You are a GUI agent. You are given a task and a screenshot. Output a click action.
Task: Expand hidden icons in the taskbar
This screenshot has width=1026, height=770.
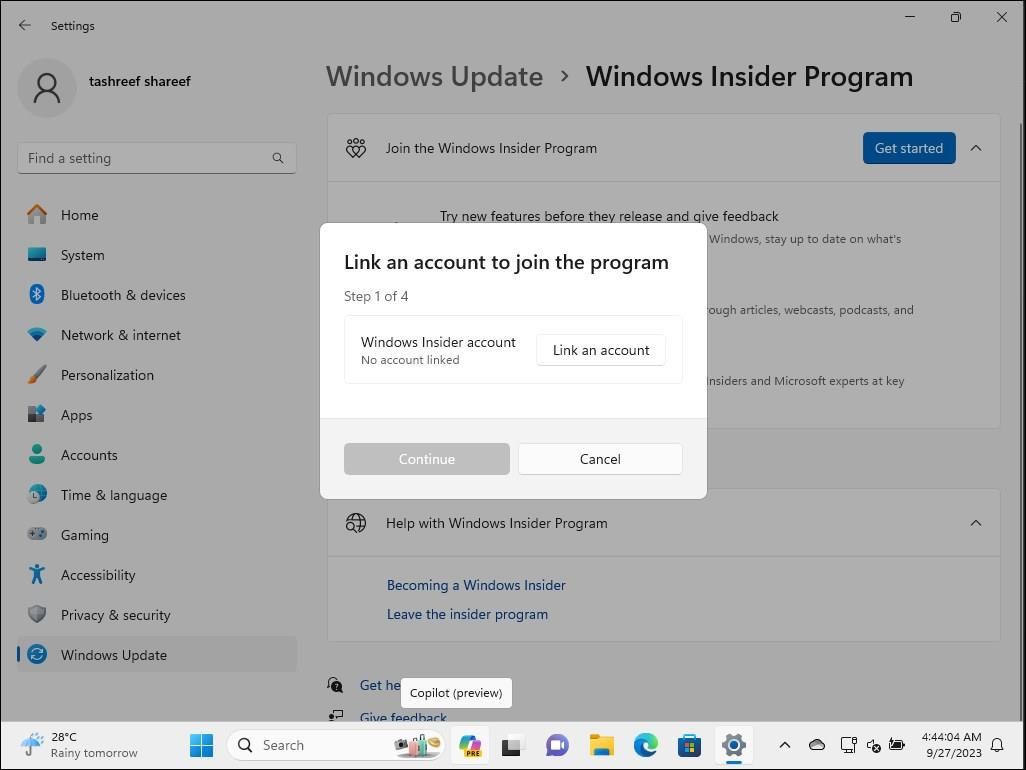(785, 745)
